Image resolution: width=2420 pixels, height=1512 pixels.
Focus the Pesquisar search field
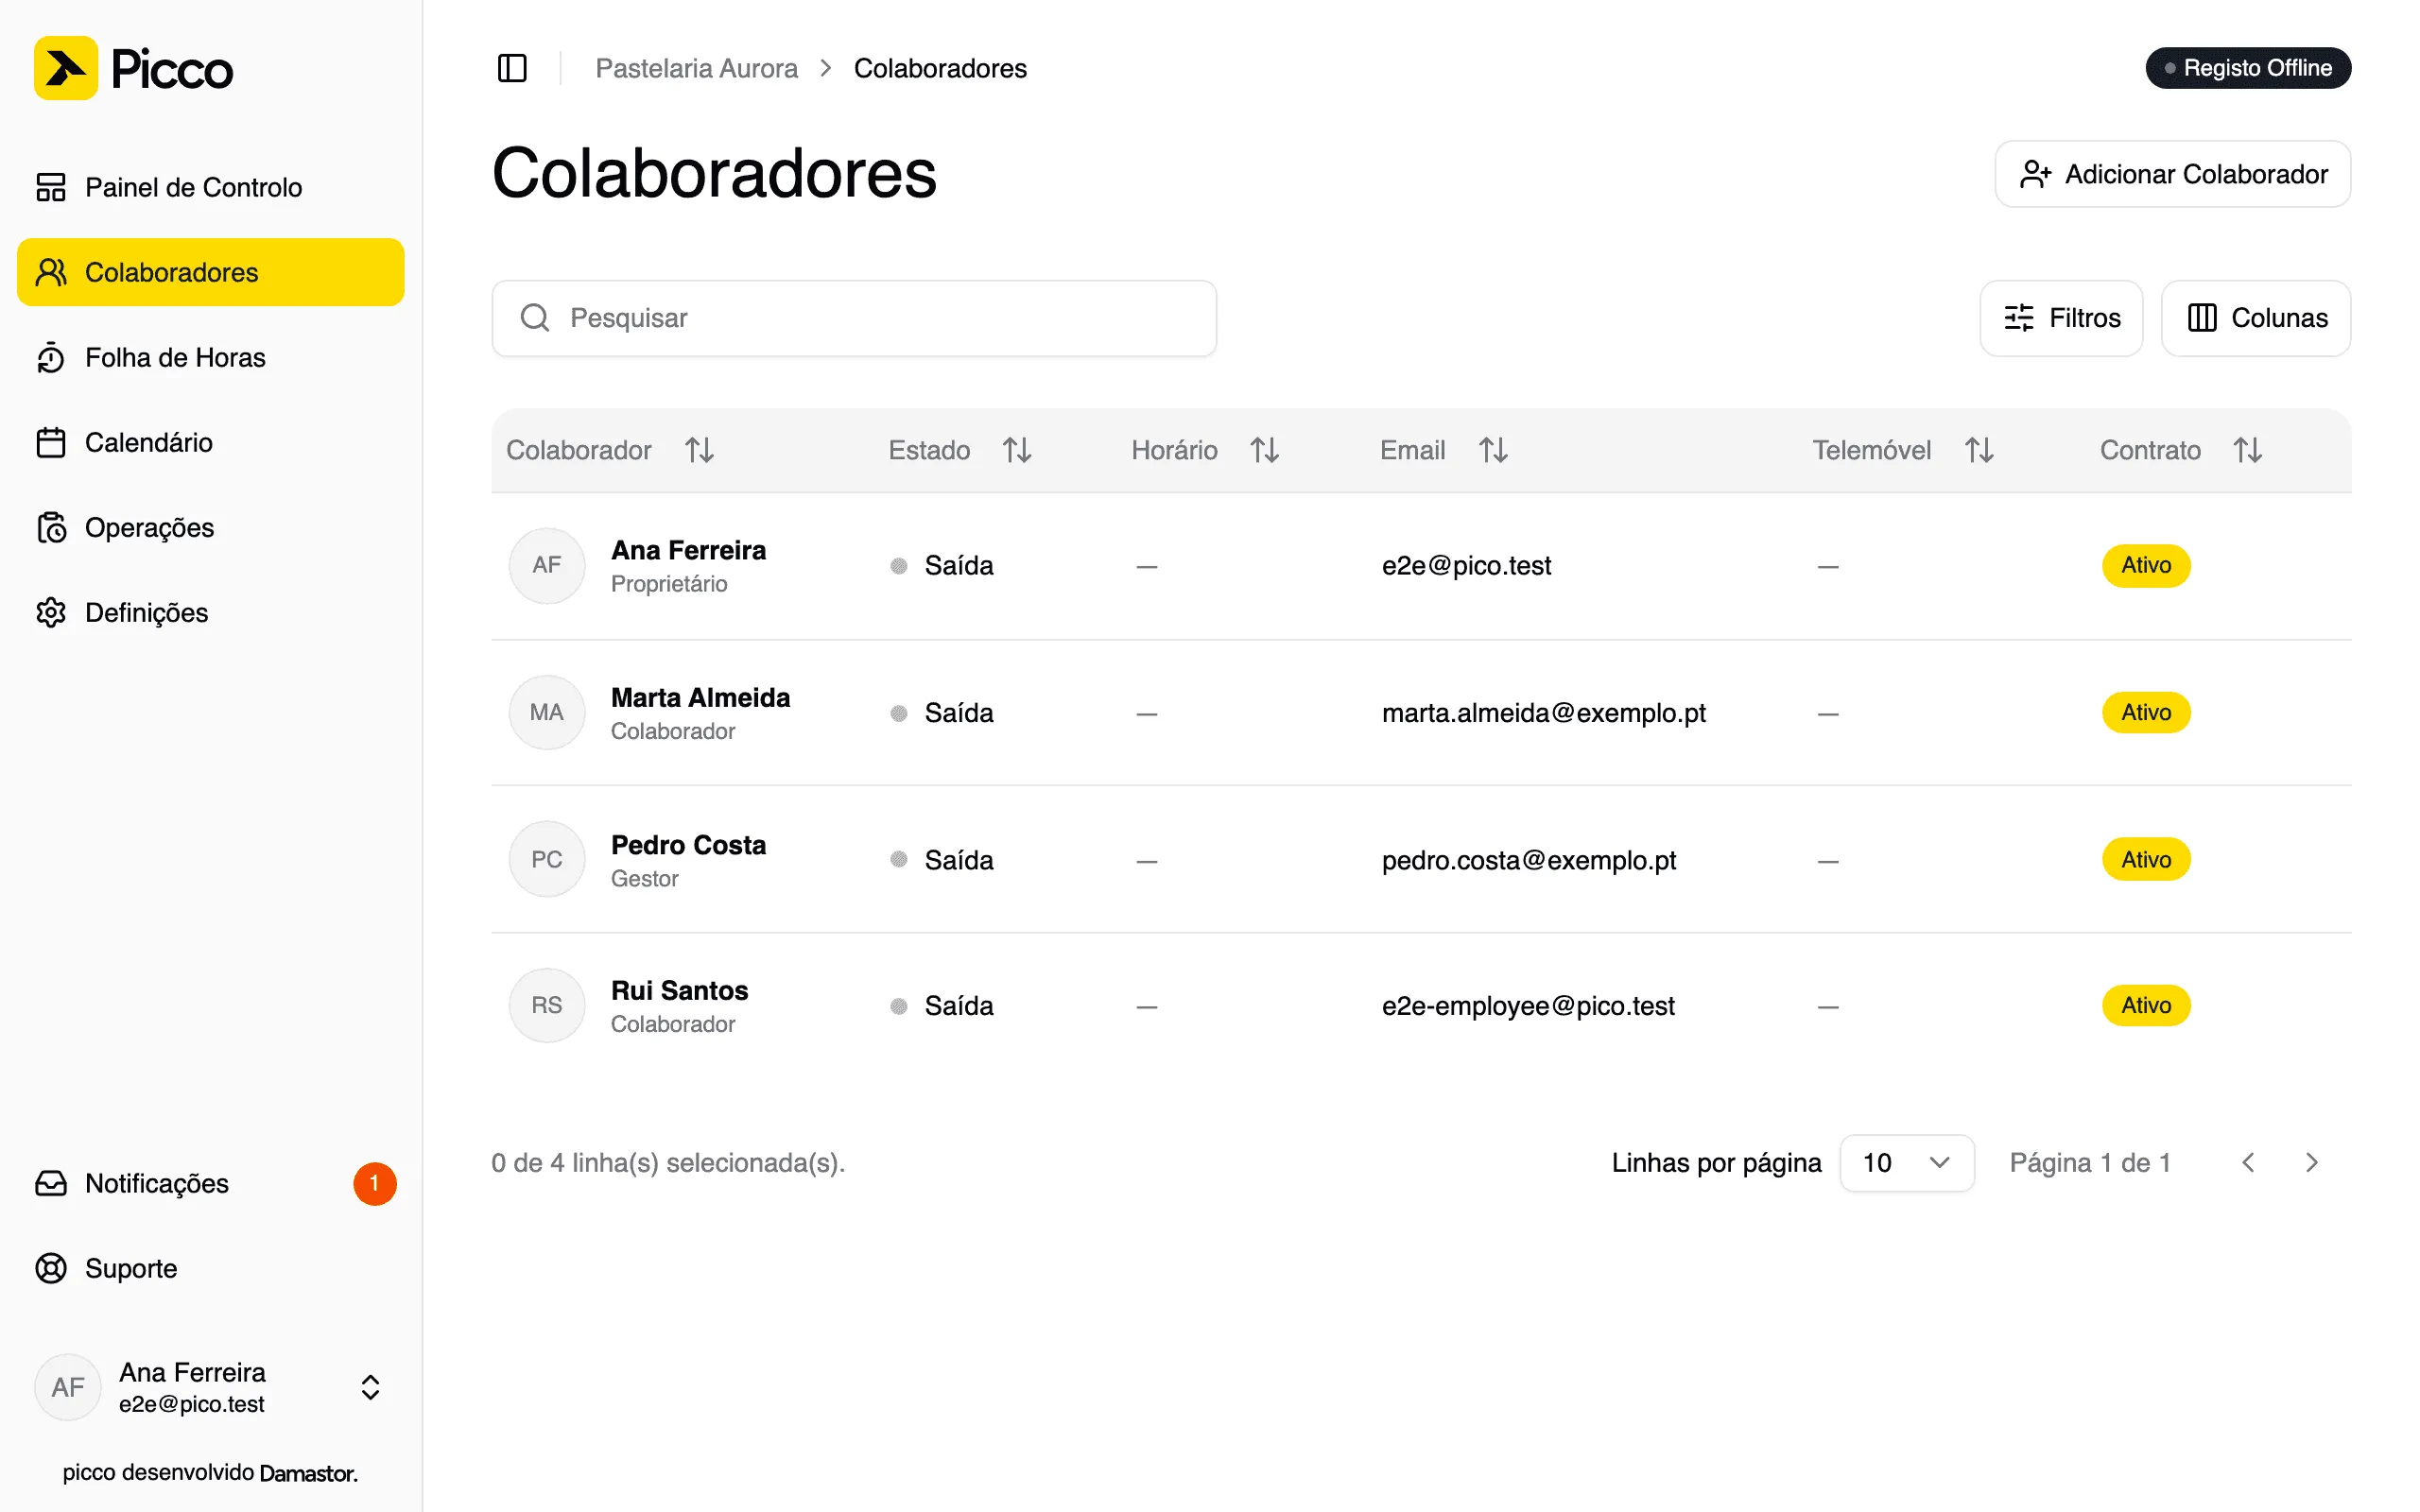(x=854, y=318)
